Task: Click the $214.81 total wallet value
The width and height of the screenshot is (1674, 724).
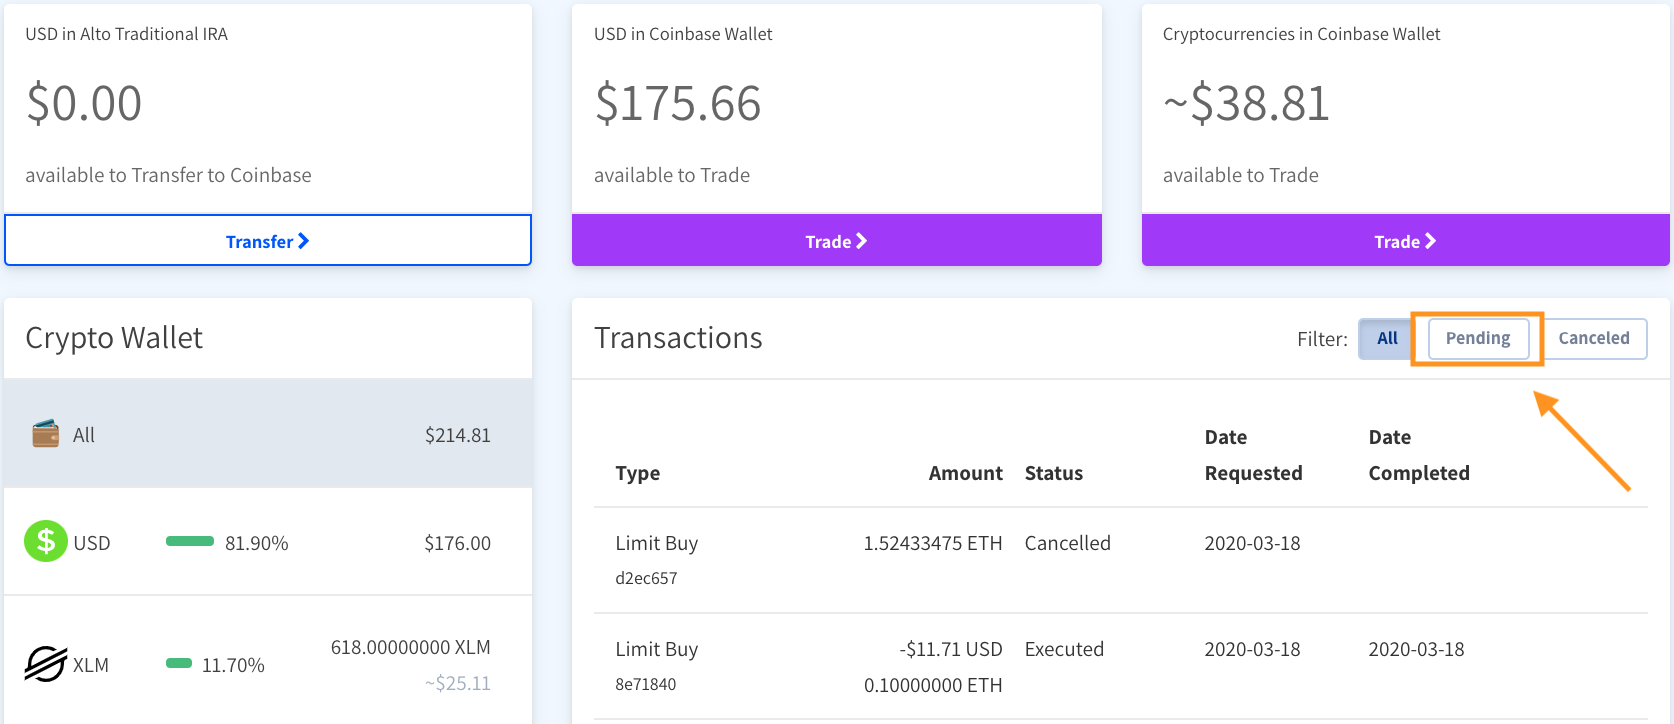Action: (458, 435)
